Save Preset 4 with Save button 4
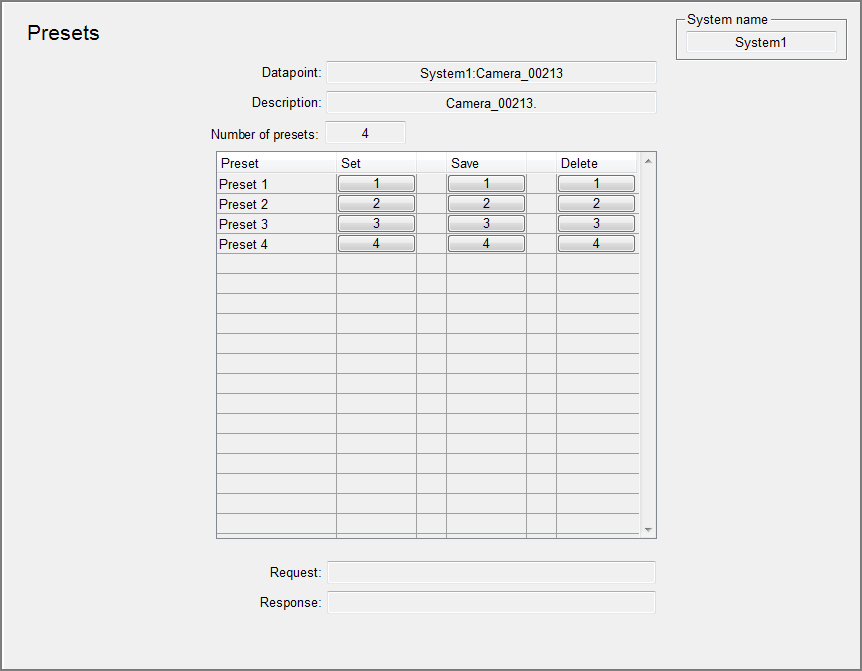Screen dimensions: 862x671 (x=486, y=243)
